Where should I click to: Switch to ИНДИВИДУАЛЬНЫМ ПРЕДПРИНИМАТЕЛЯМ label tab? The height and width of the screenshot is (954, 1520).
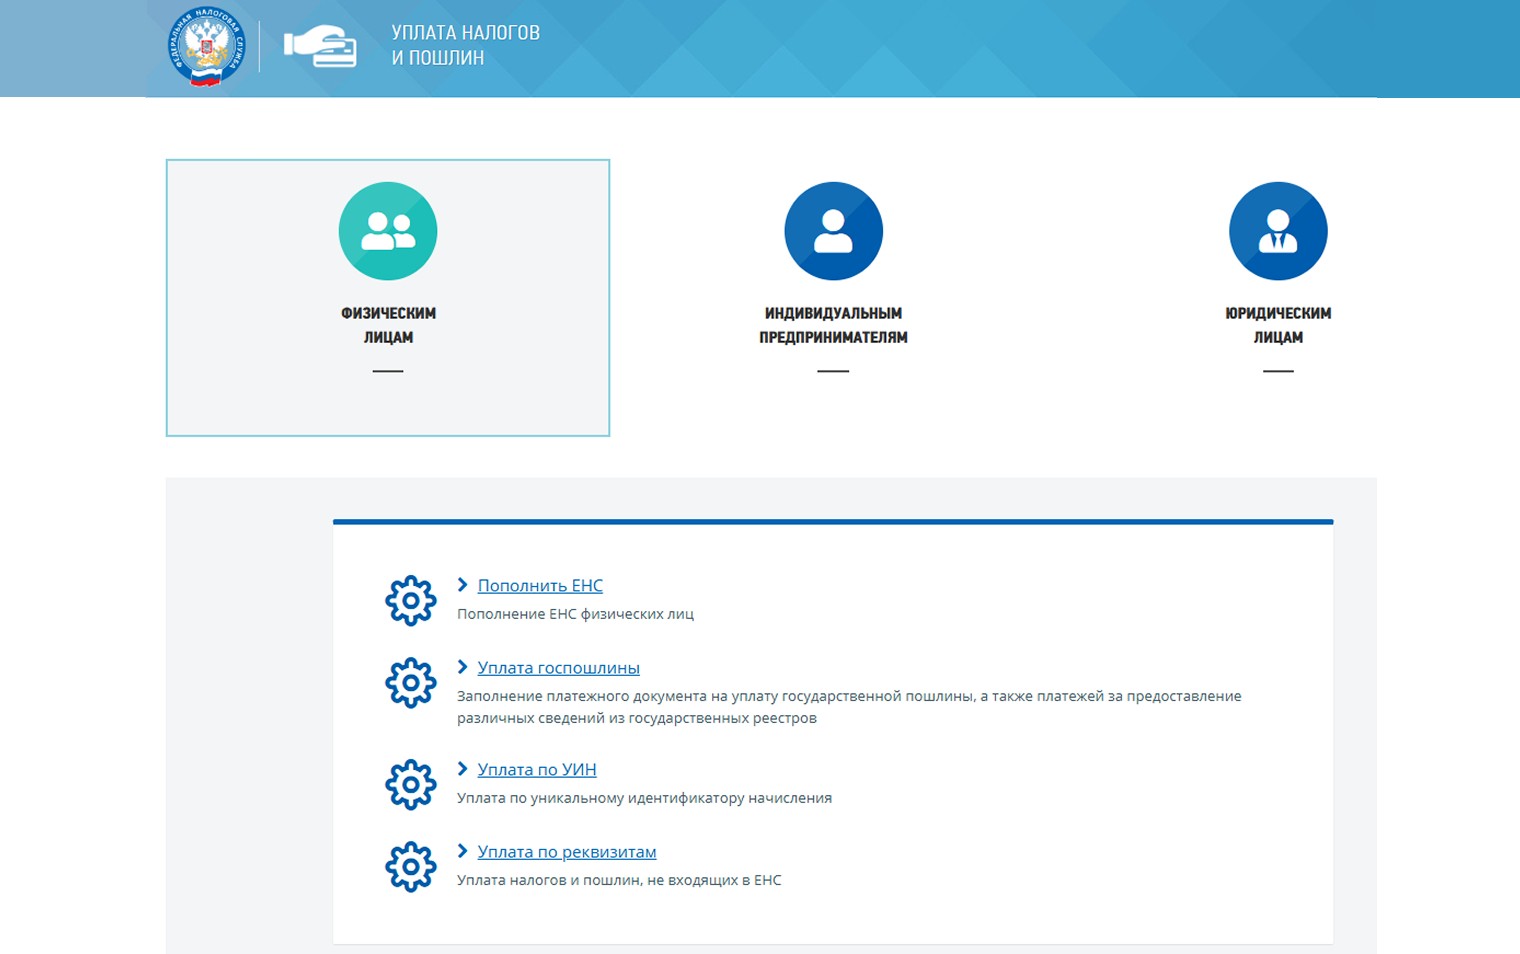pyautogui.click(x=833, y=325)
